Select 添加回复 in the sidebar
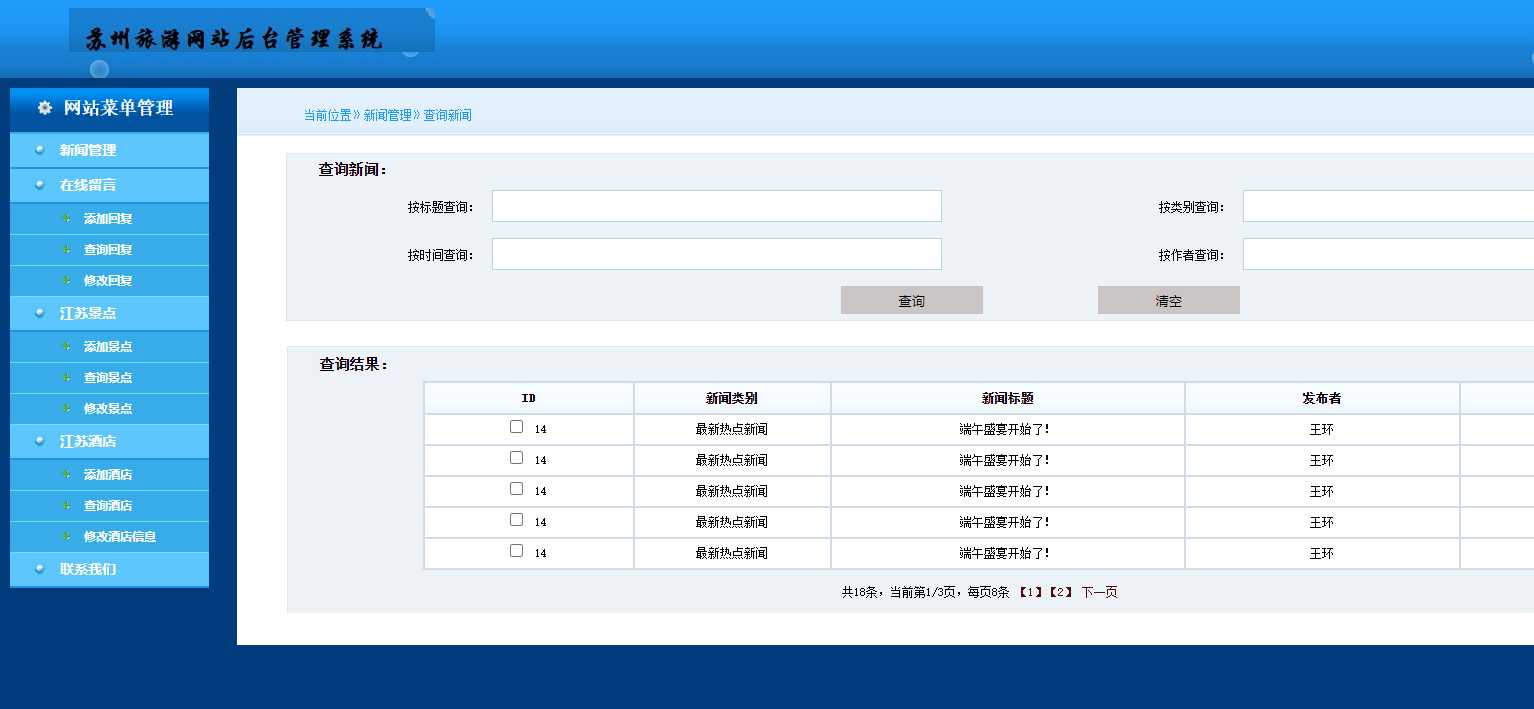 [108, 218]
